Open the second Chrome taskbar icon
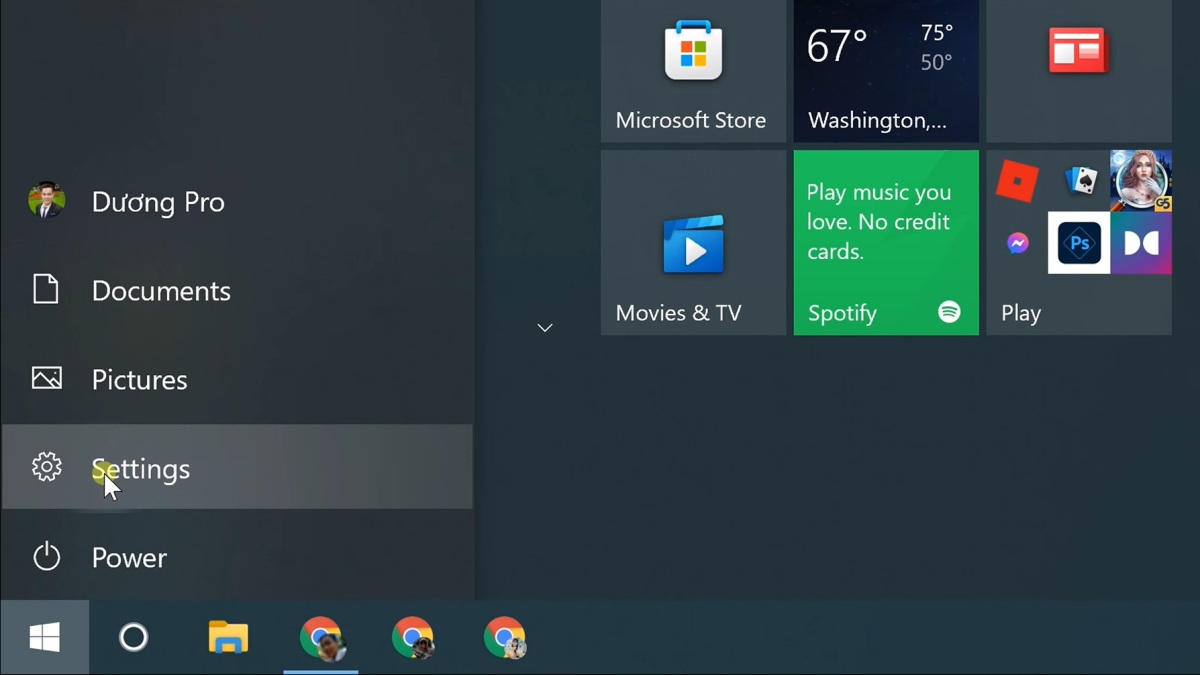The image size is (1200, 675). point(413,638)
